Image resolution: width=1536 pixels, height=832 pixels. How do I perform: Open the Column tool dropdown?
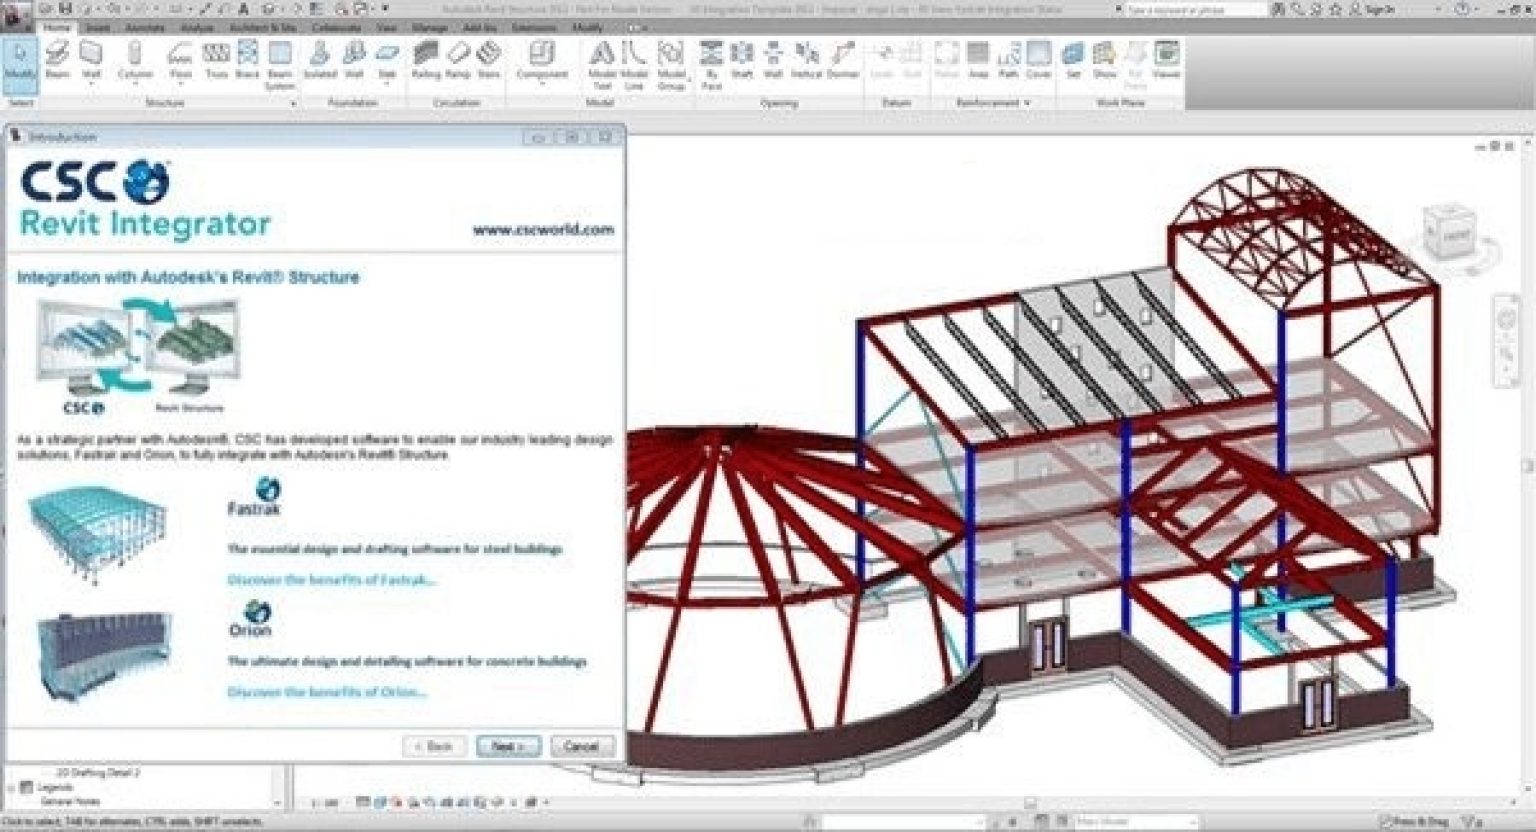(x=135, y=85)
